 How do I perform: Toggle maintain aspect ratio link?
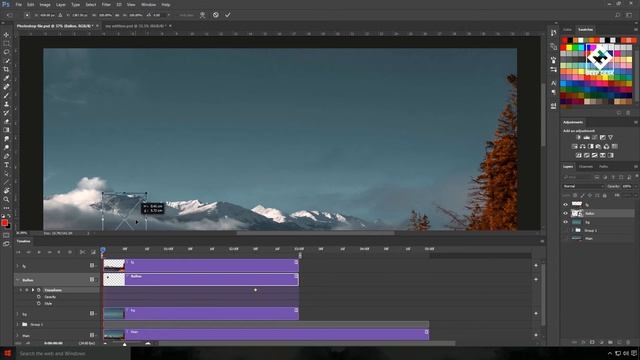click(117, 15)
